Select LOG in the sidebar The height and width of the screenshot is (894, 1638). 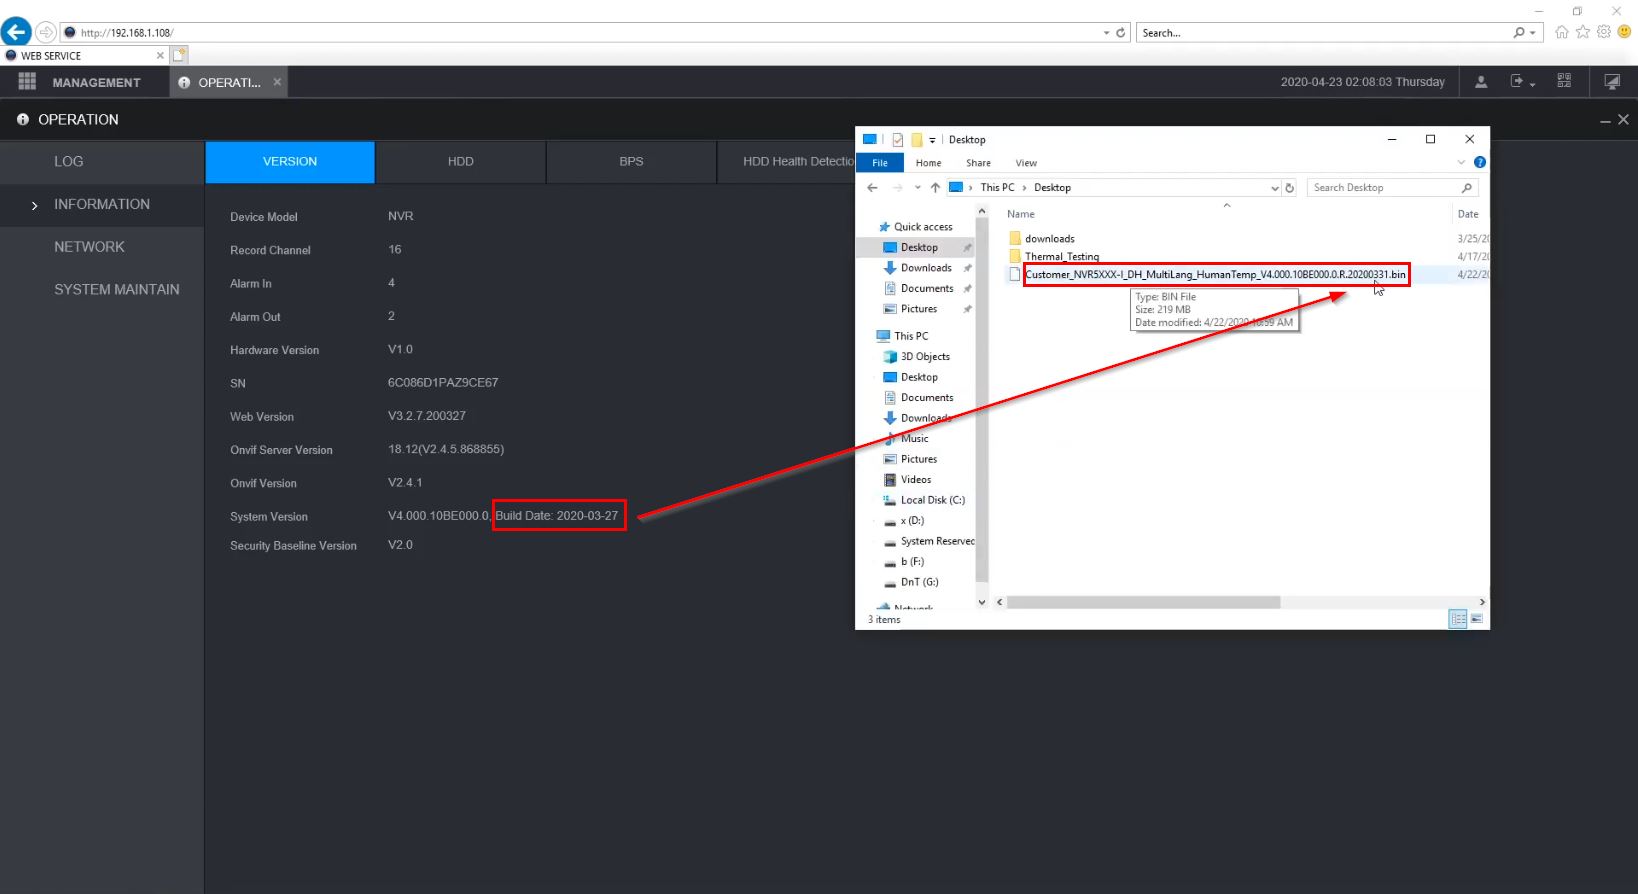(102, 162)
